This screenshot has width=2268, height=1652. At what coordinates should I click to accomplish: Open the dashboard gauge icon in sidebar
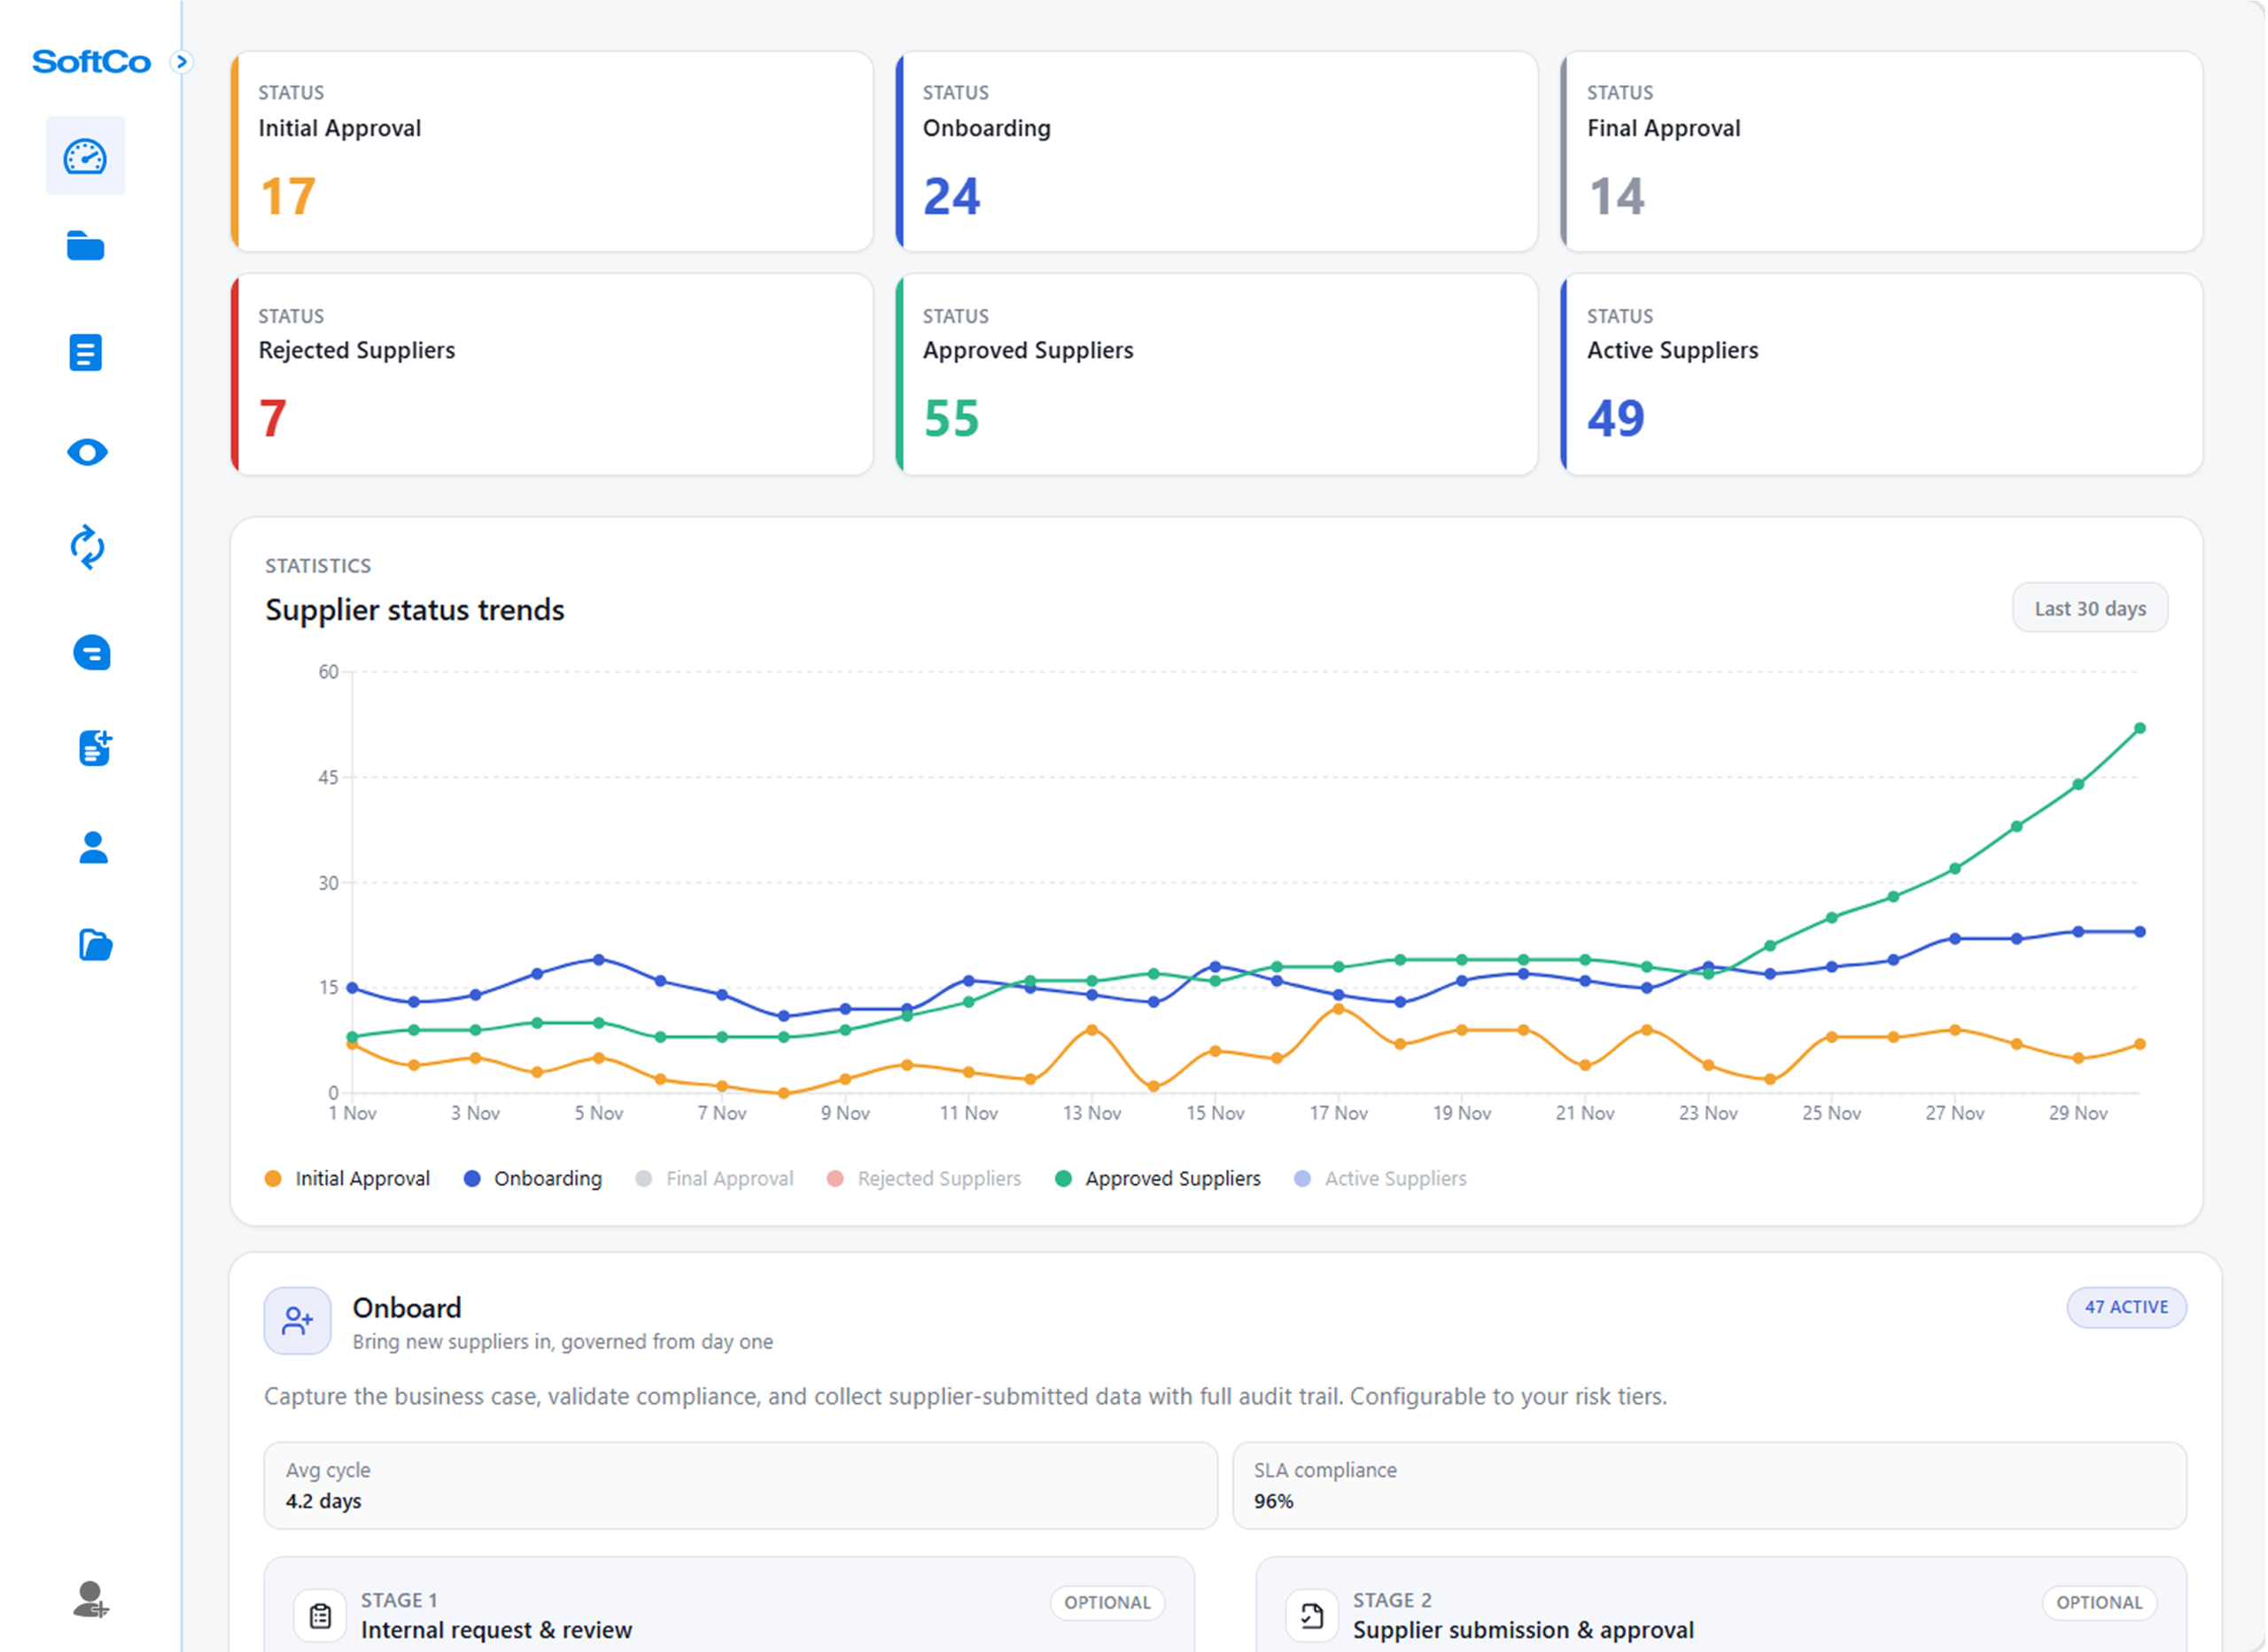pyautogui.click(x=85, y=157)
